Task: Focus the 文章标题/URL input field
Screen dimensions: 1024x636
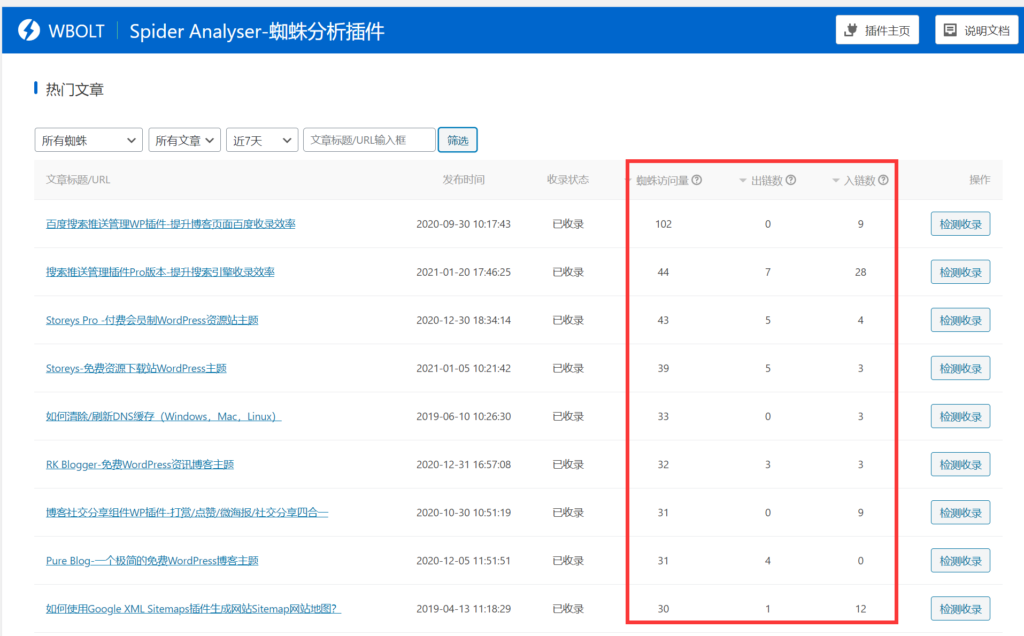Action: tap(369, 141)
